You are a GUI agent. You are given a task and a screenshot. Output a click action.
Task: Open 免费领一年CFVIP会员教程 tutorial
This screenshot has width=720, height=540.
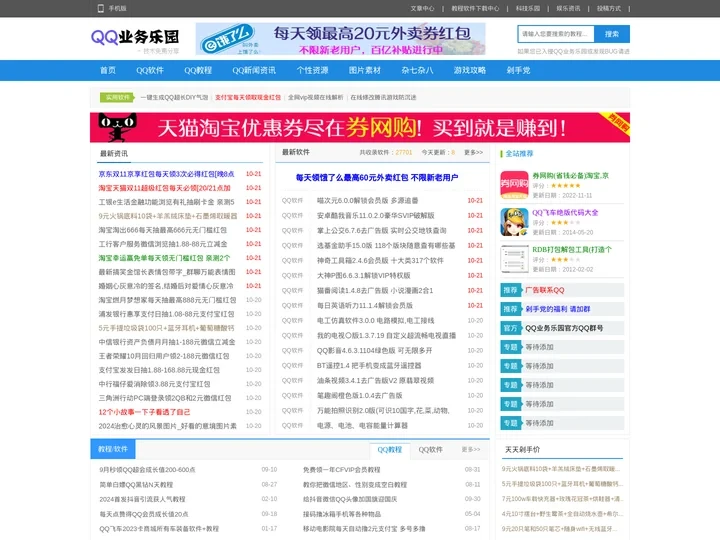pos(341,470)
